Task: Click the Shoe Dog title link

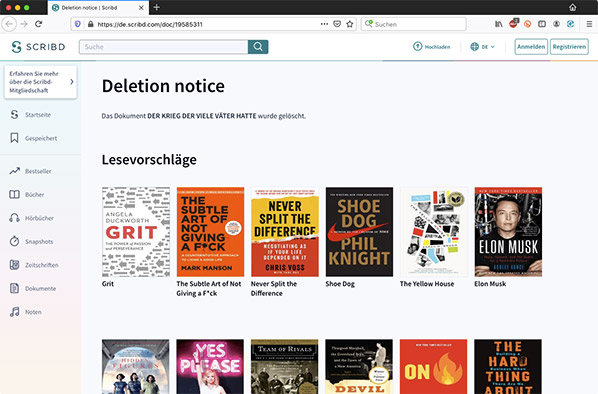Action: [x=340, y=284]
